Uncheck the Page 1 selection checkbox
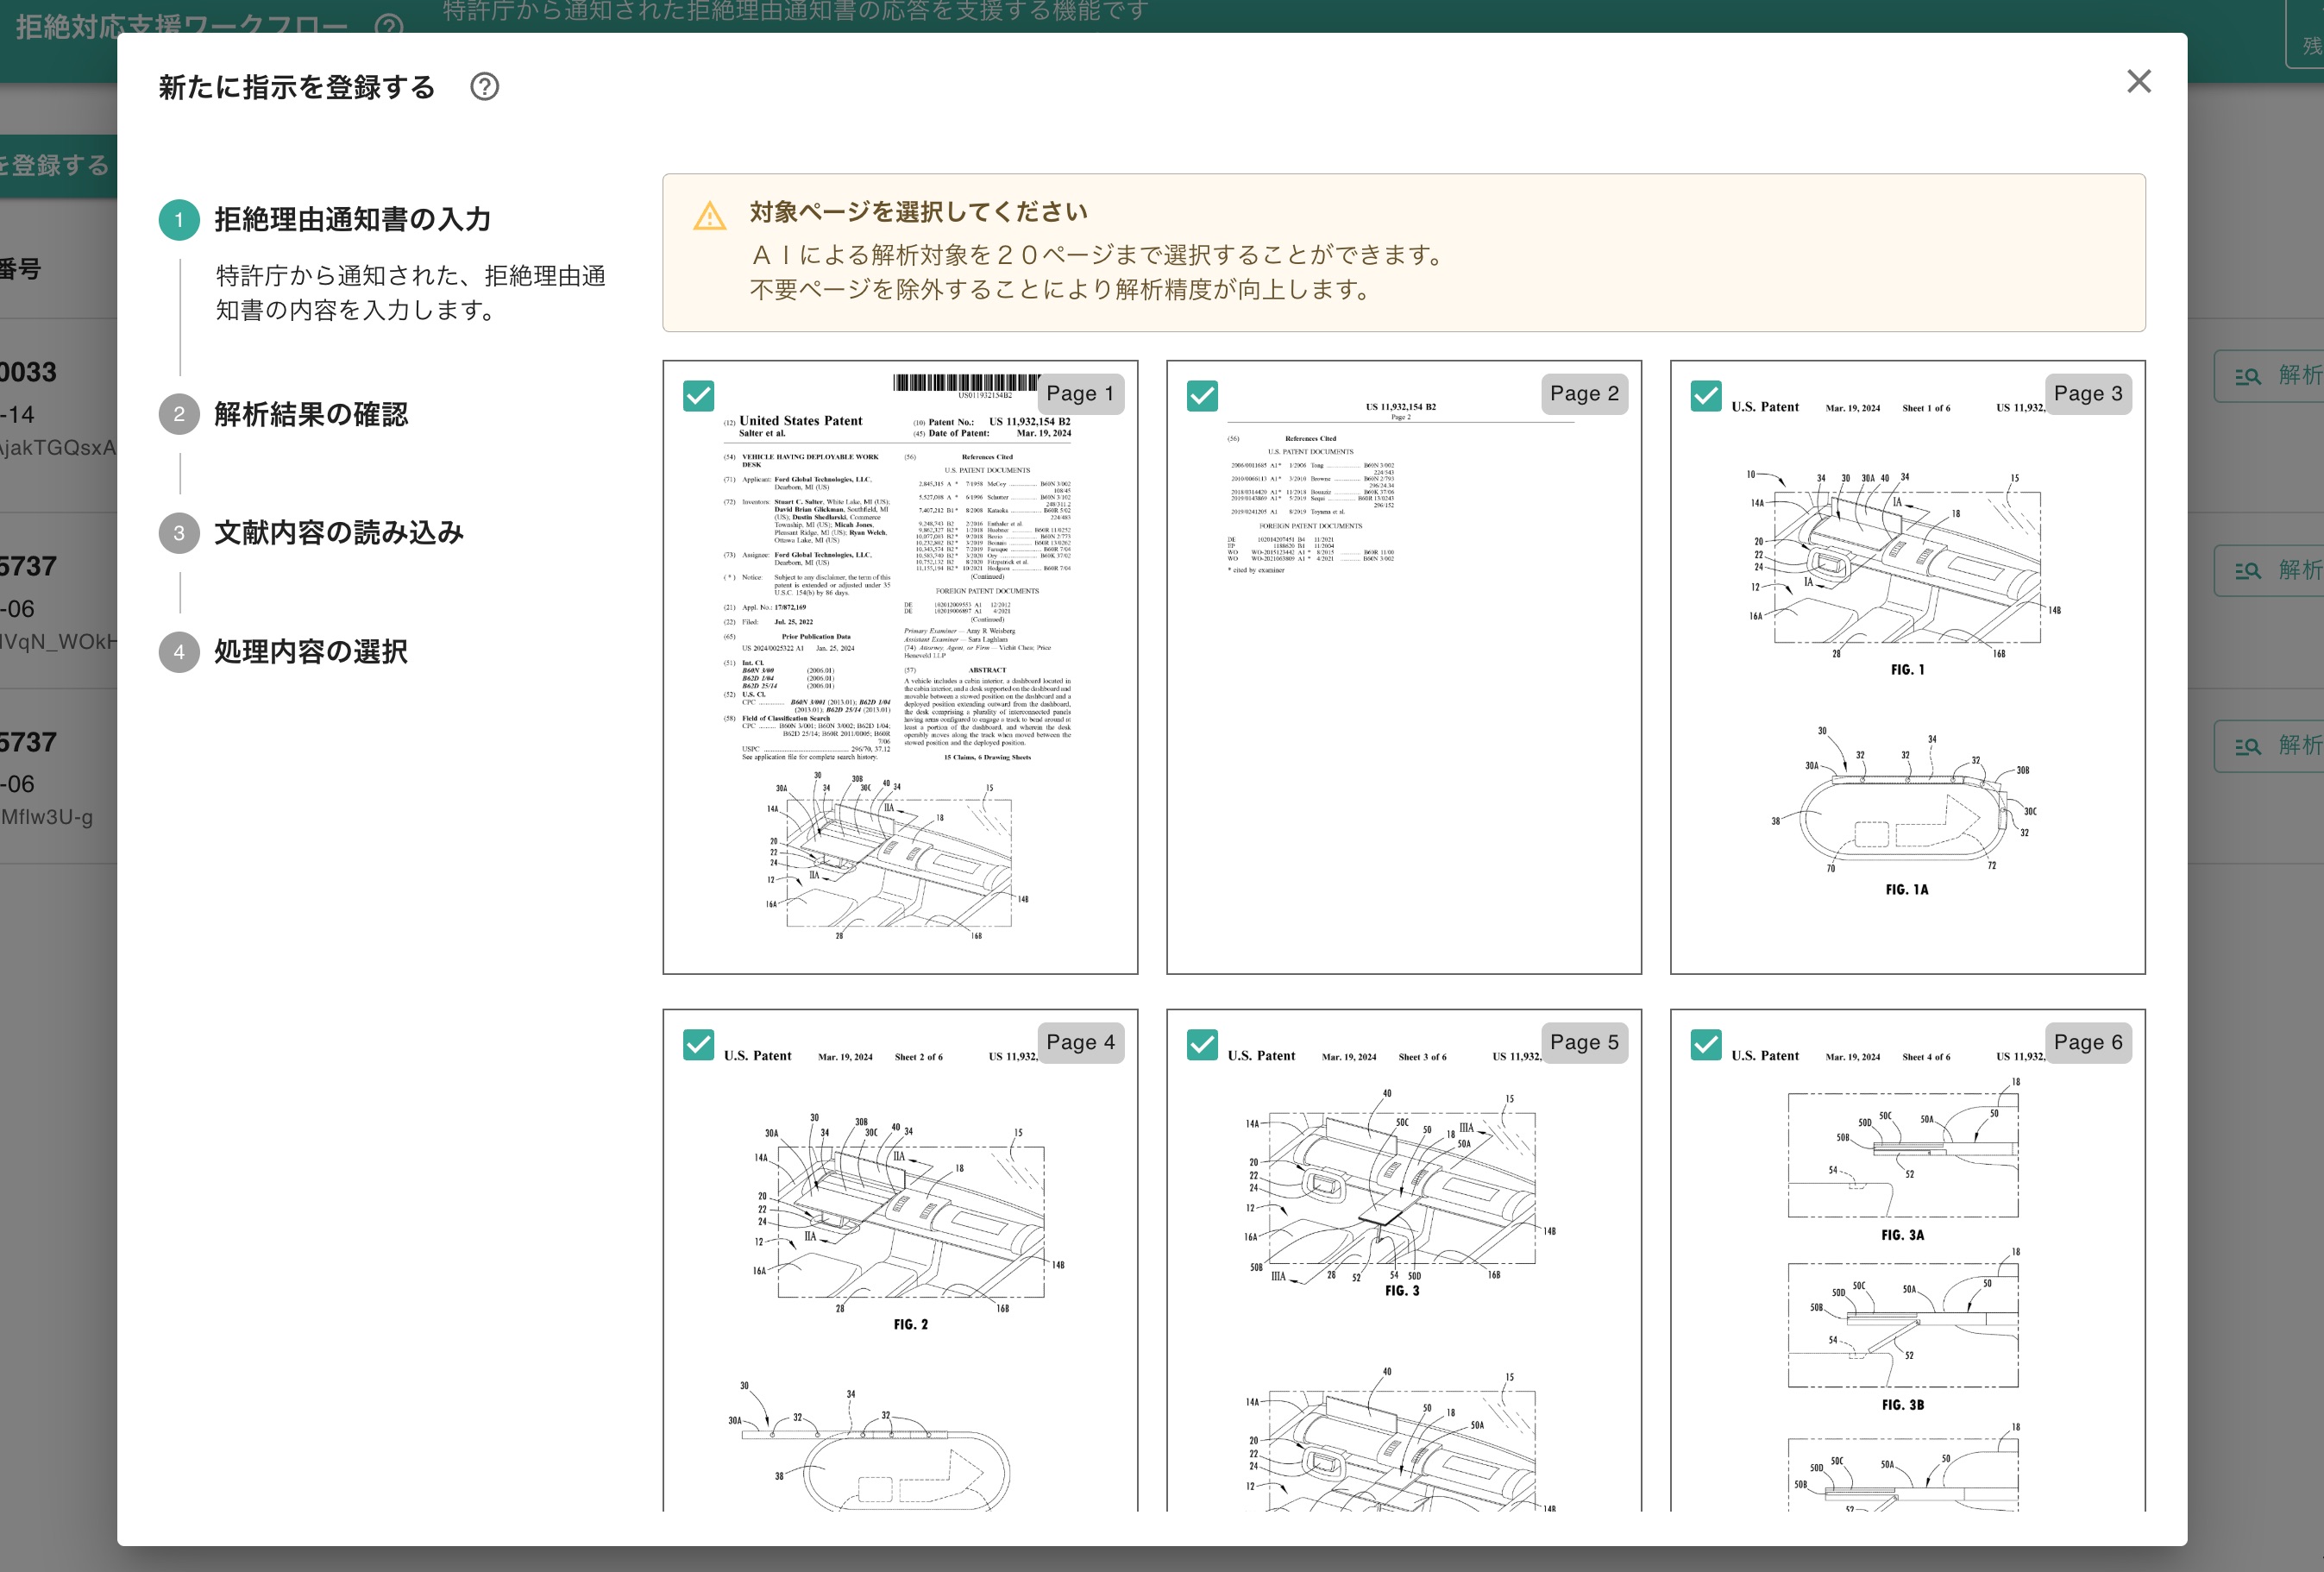This screenshot has height=1572, width=2324. (x=699, y=396)
